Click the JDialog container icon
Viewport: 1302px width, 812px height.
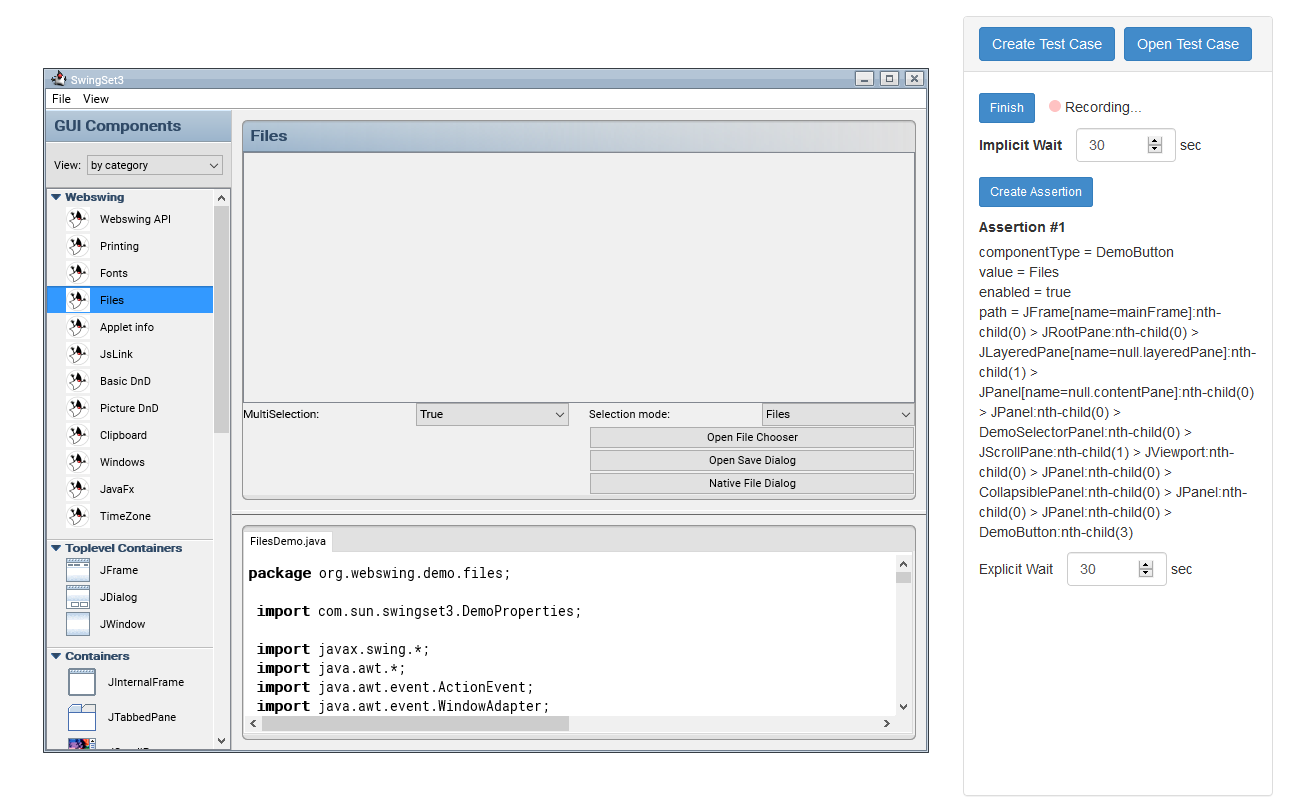click(78, 597)
